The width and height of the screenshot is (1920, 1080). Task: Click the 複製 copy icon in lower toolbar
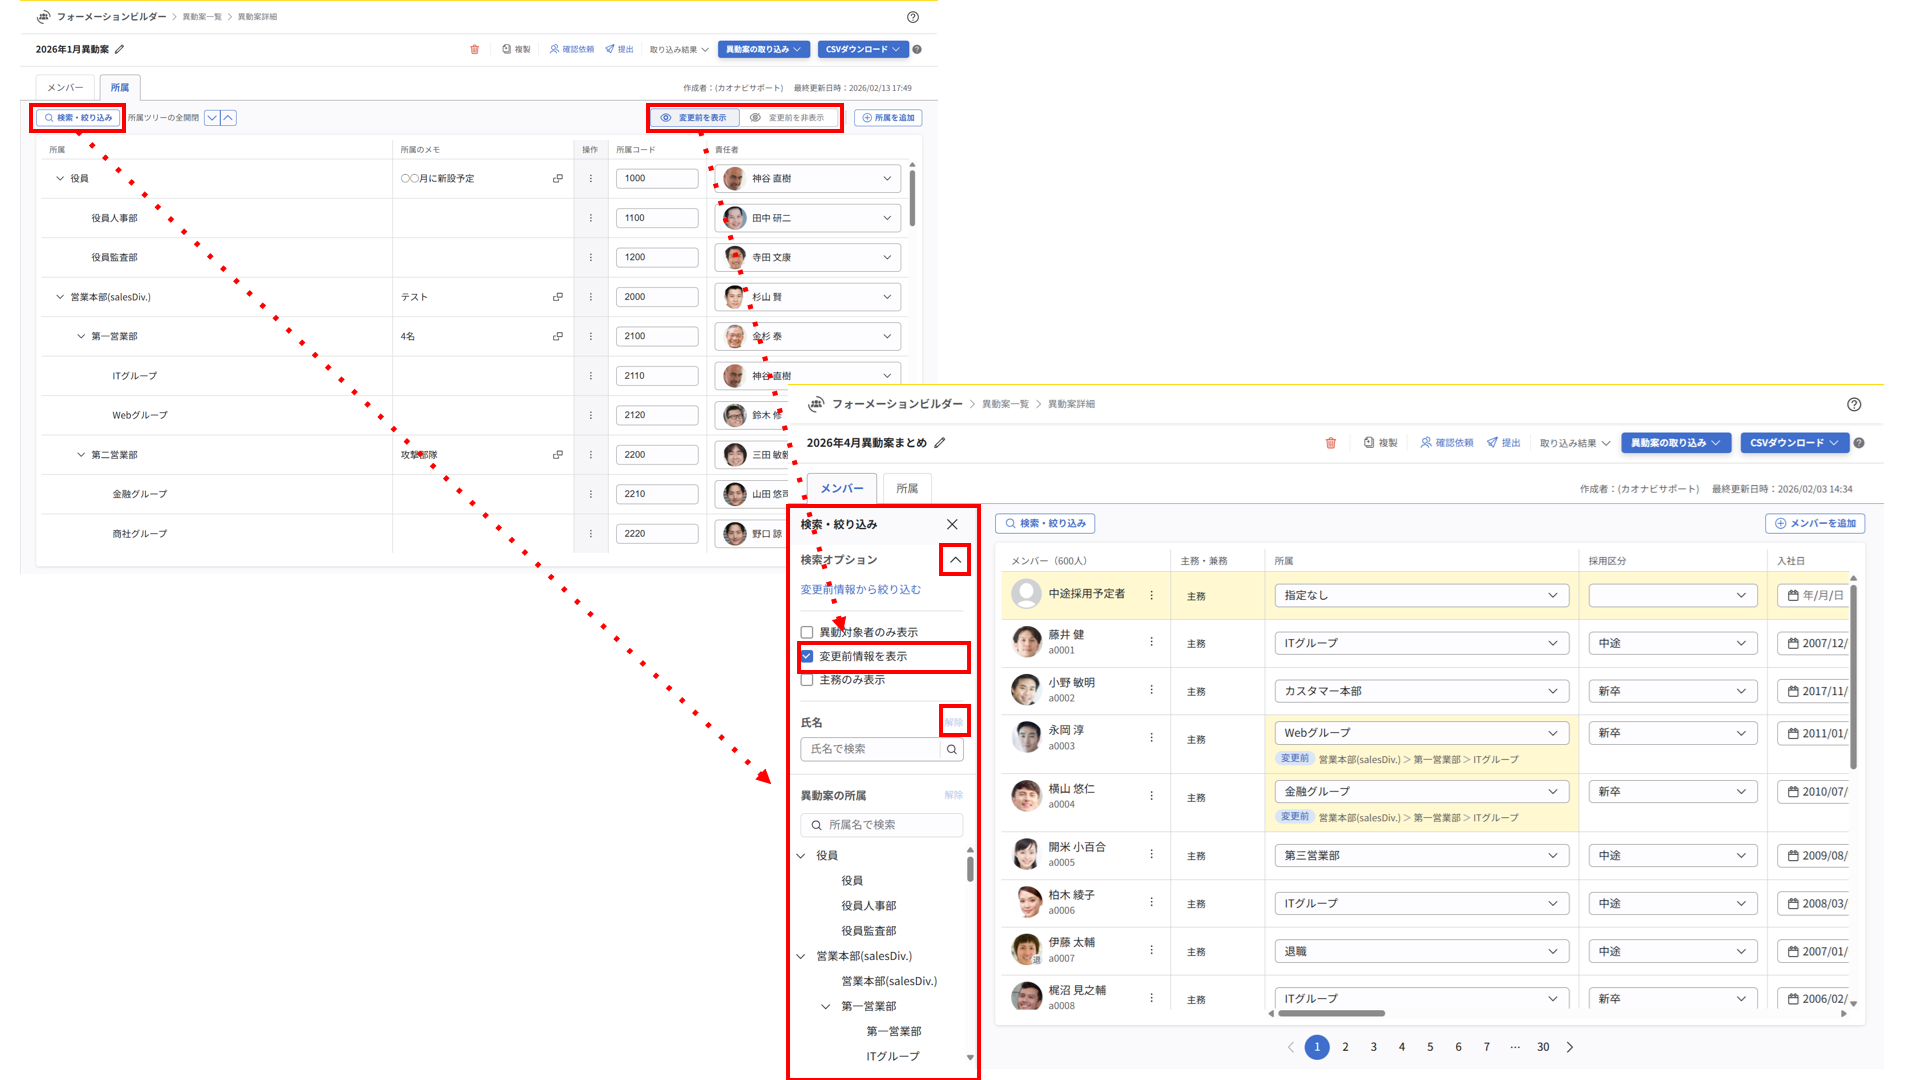(x=1369, y=443)
